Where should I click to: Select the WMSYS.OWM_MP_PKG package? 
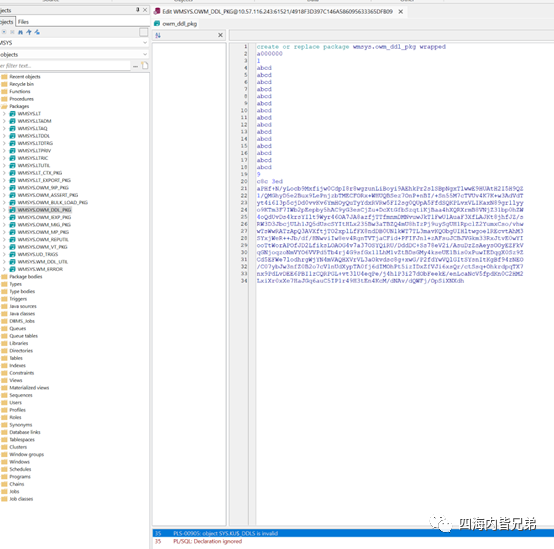pyautogui.click(x=43, y=232)
